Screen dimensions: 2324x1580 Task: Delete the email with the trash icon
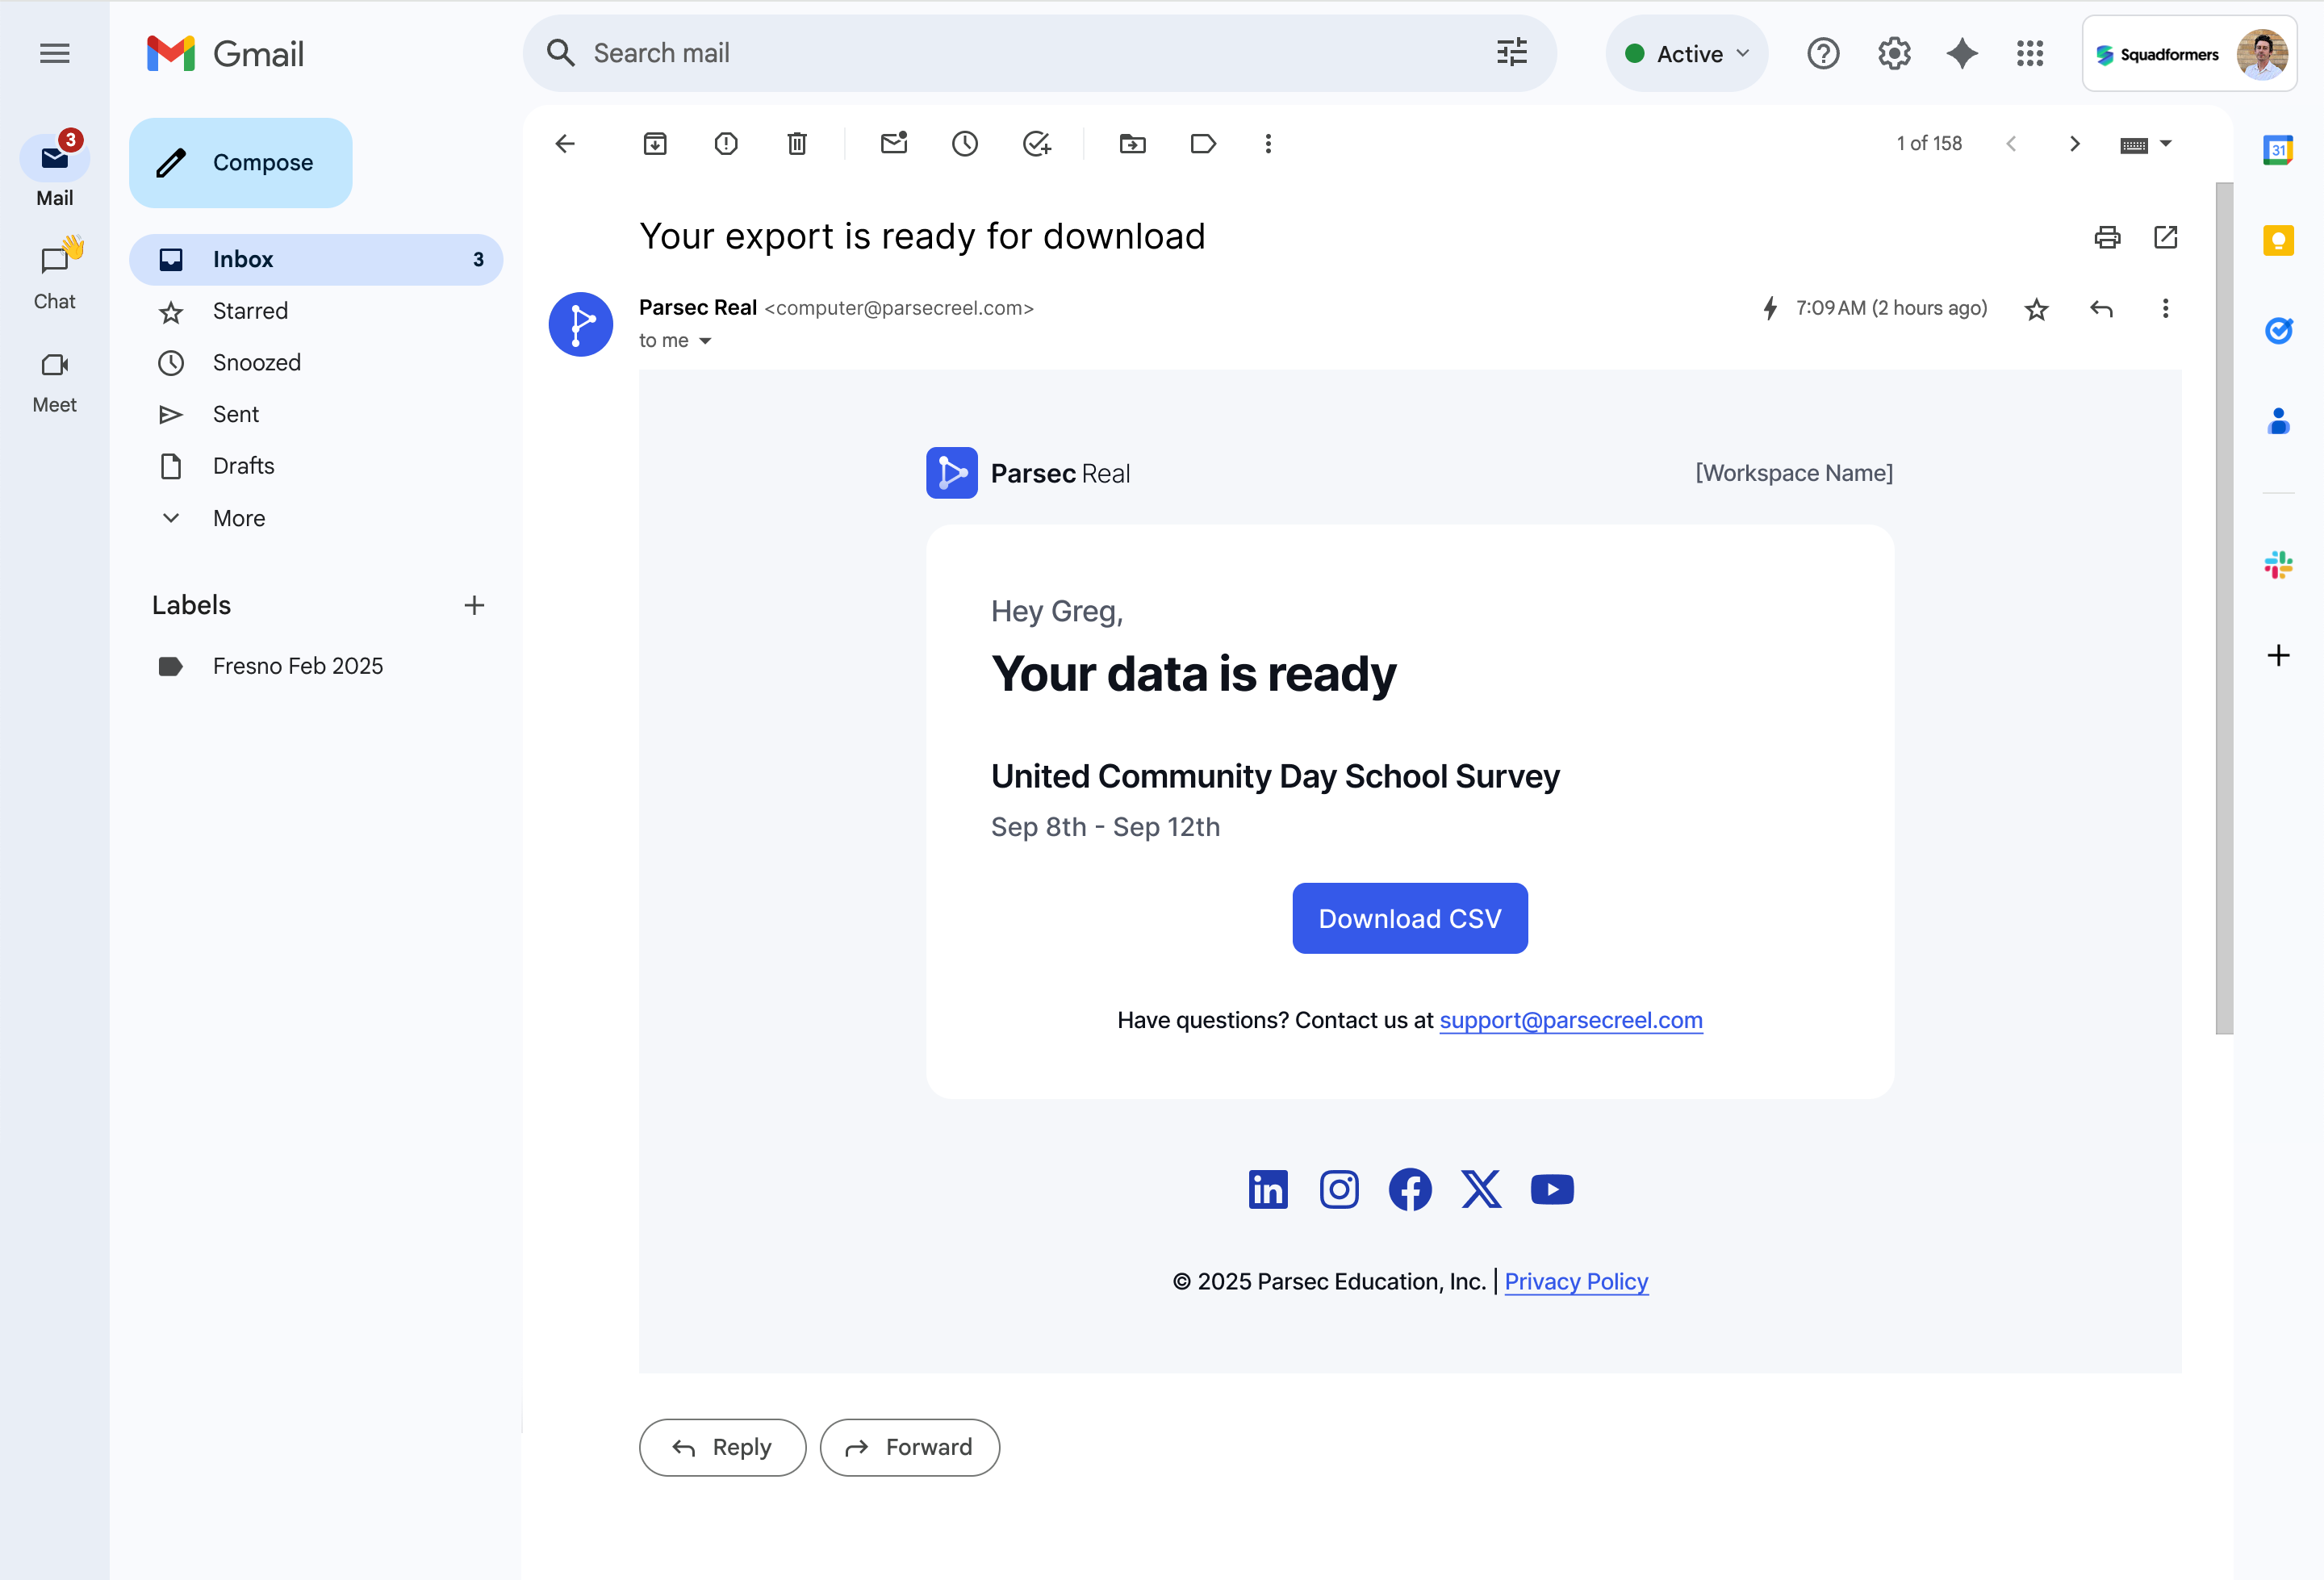(x=797, y=144)
